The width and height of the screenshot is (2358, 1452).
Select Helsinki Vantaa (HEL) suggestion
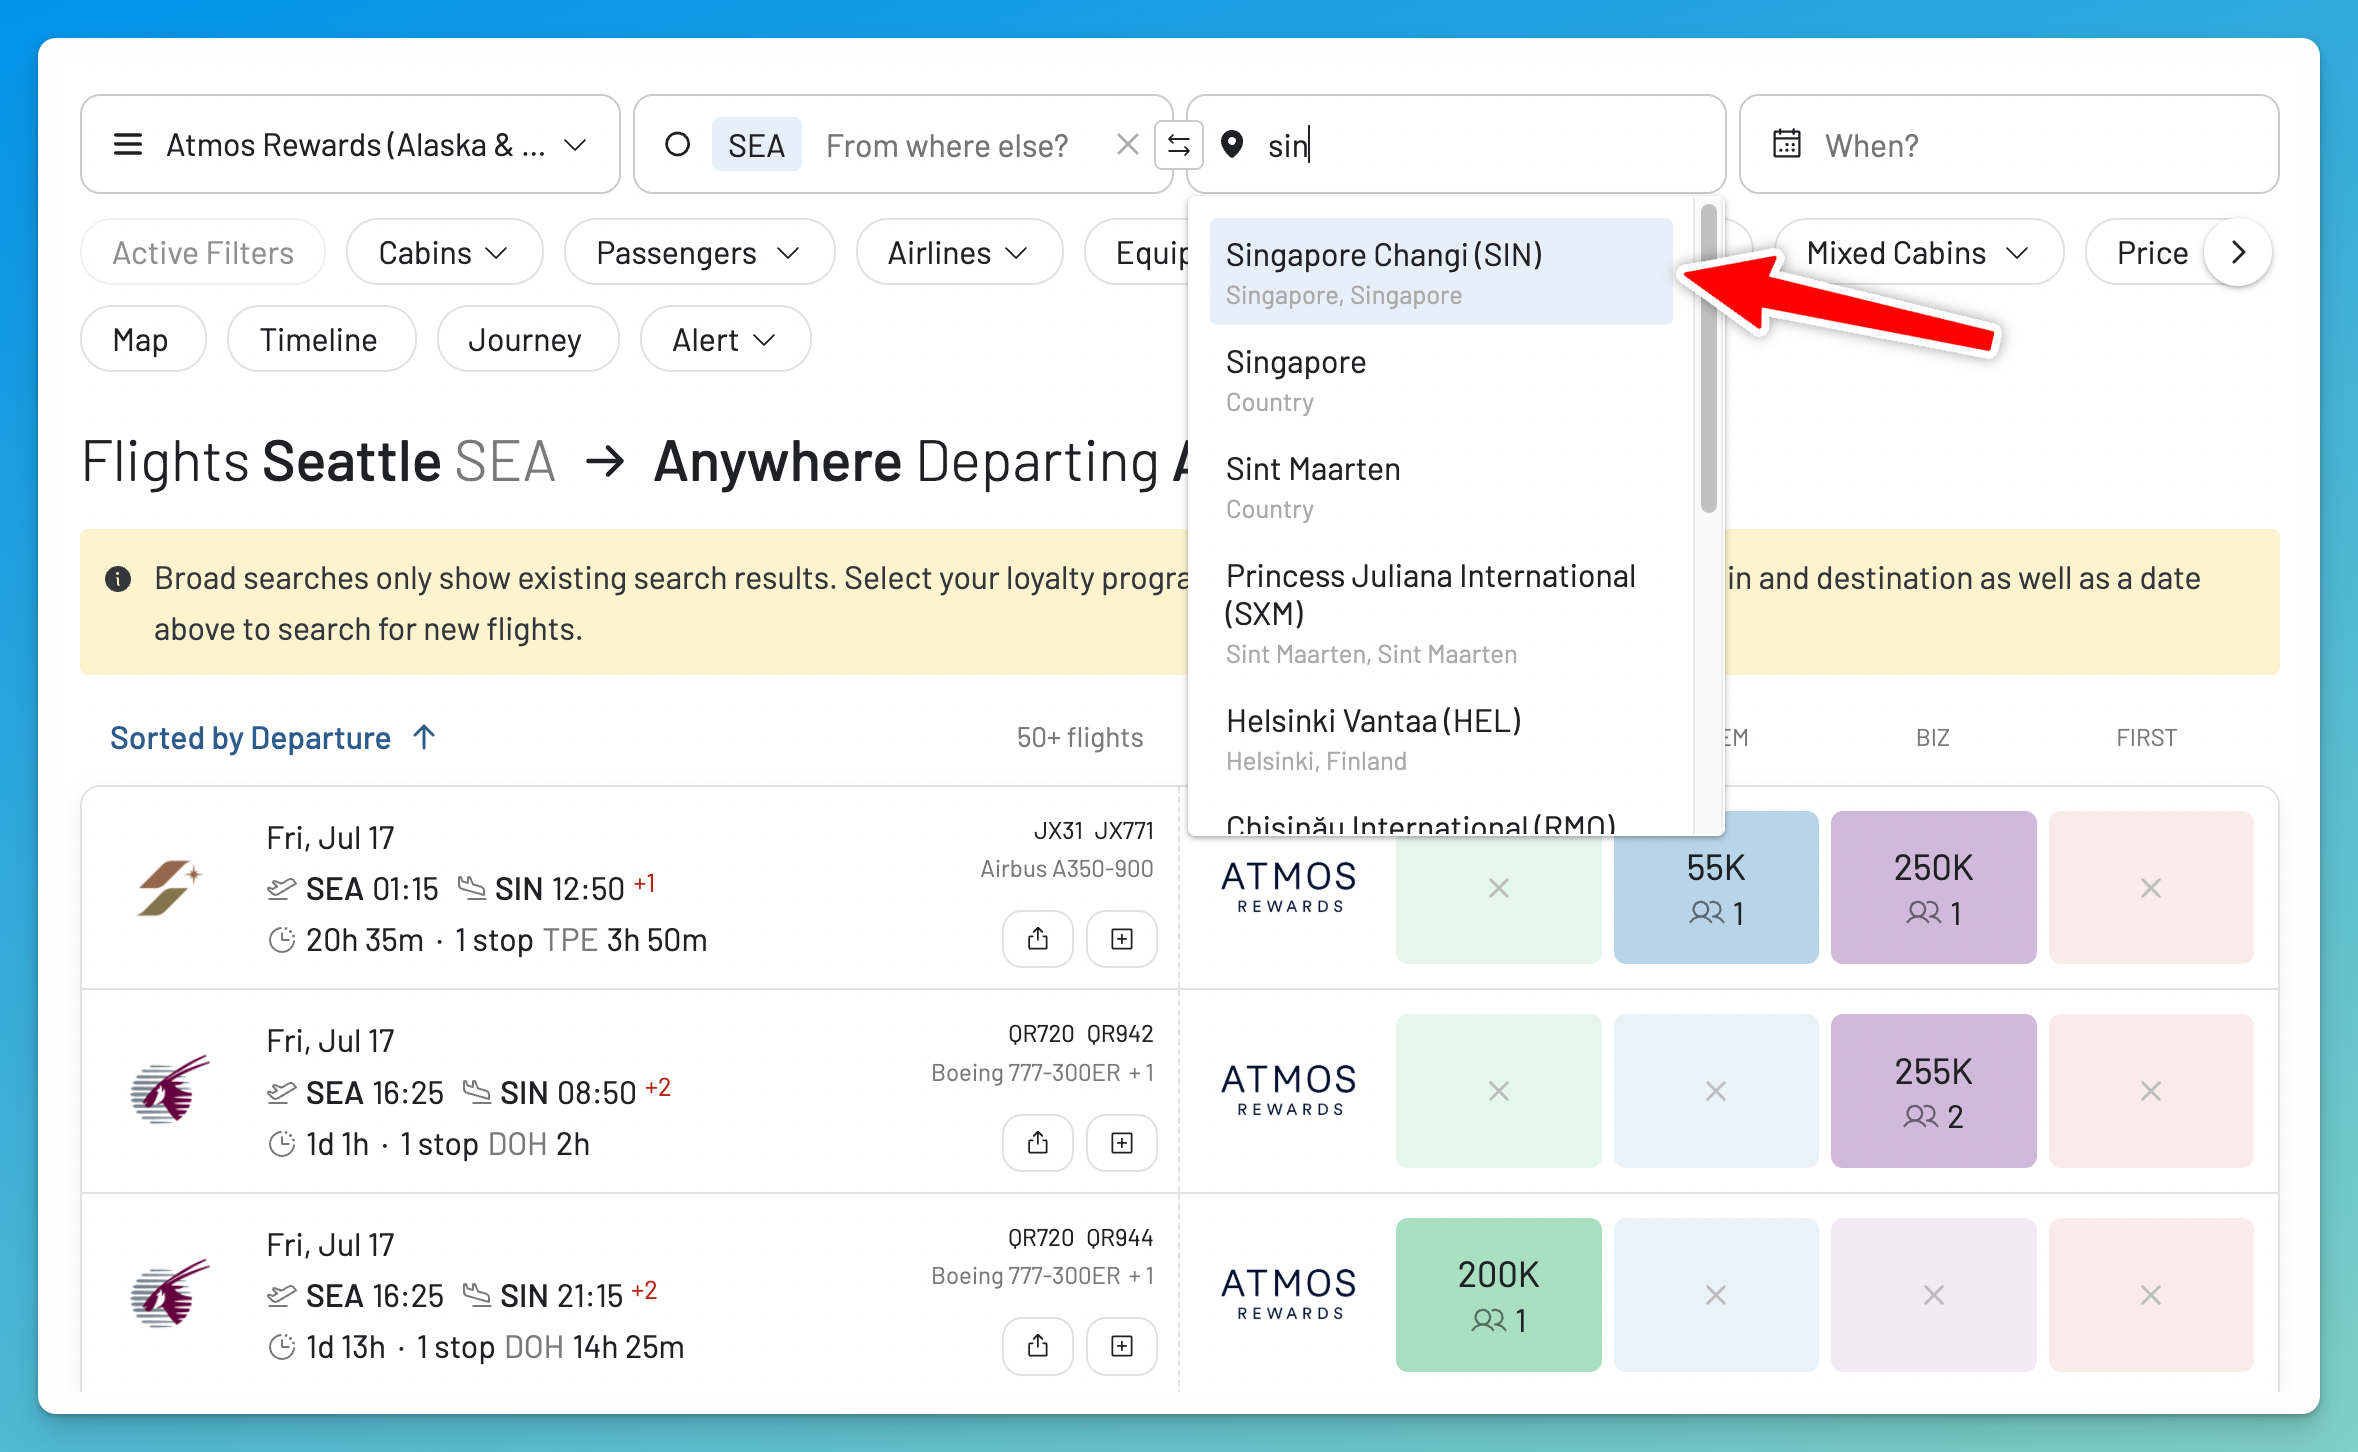1440,739
